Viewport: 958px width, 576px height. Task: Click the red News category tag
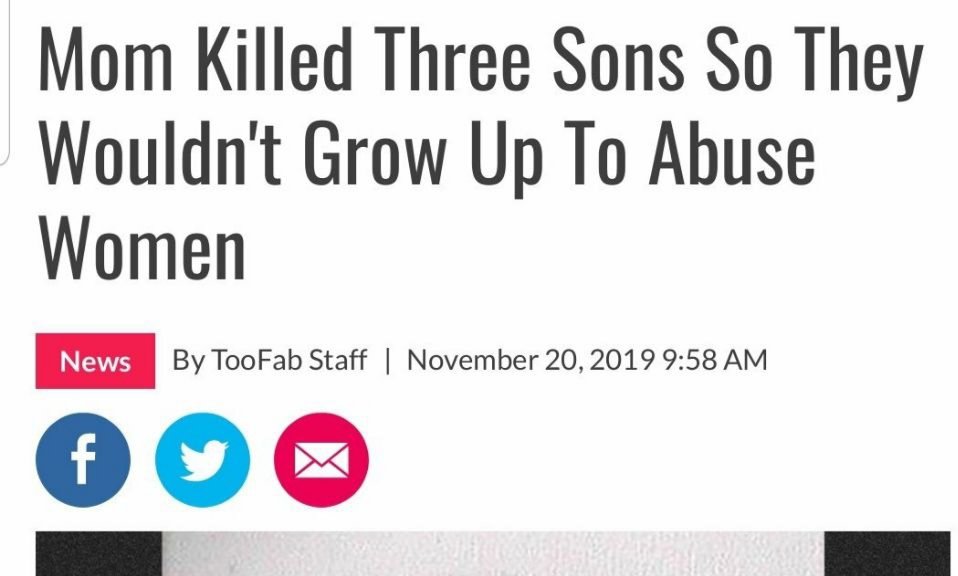(x=95, y=361)
